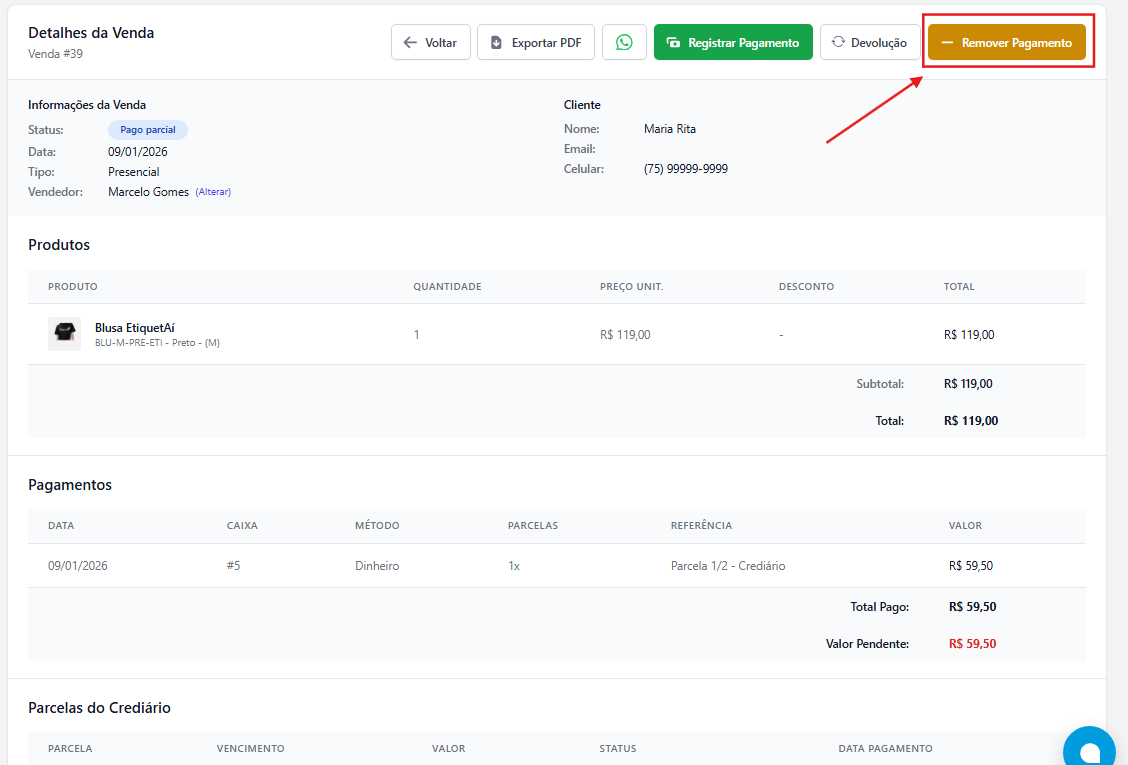
Task: Click the Blusa EtiquetAí product thumbnail
Action: [64, 334]
